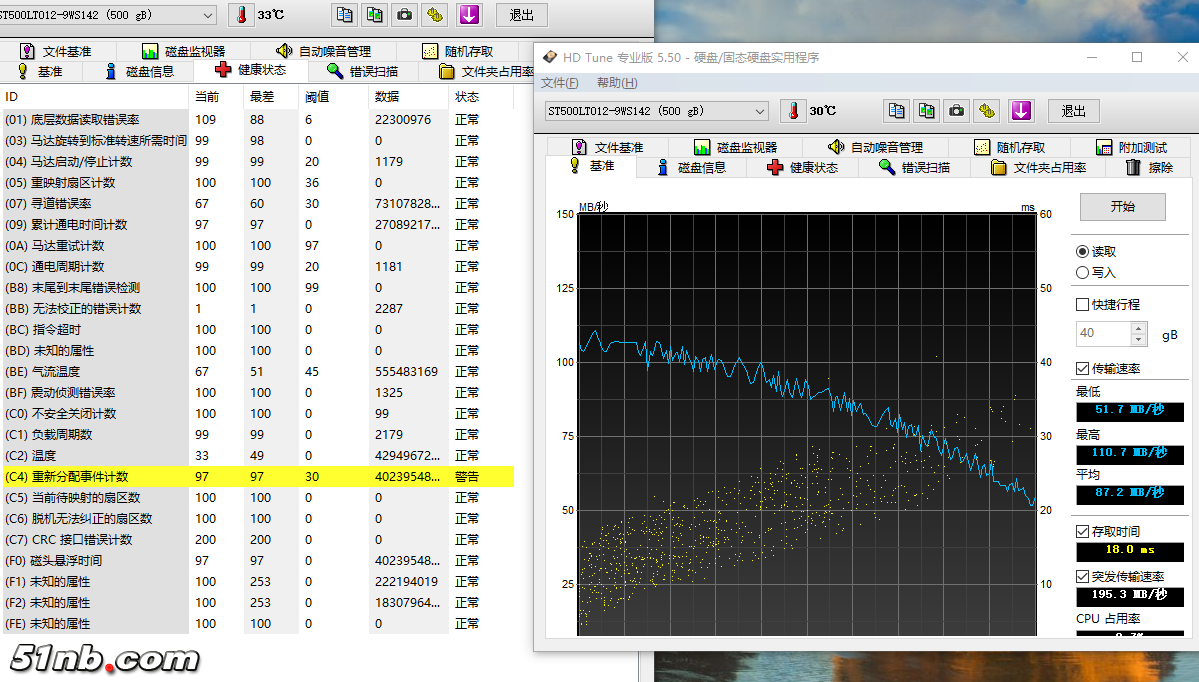Switch to 错误扫描 tab in the right benchmark window

coord(914,167)
